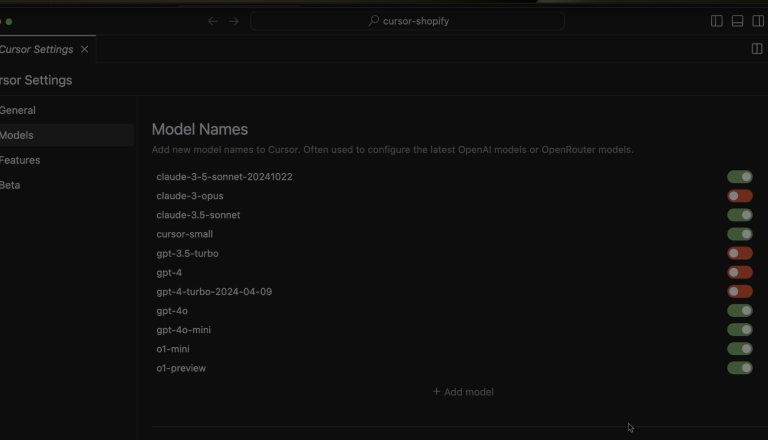
Task: Click the cursor-shopify search bar
Action: (407, 21)
